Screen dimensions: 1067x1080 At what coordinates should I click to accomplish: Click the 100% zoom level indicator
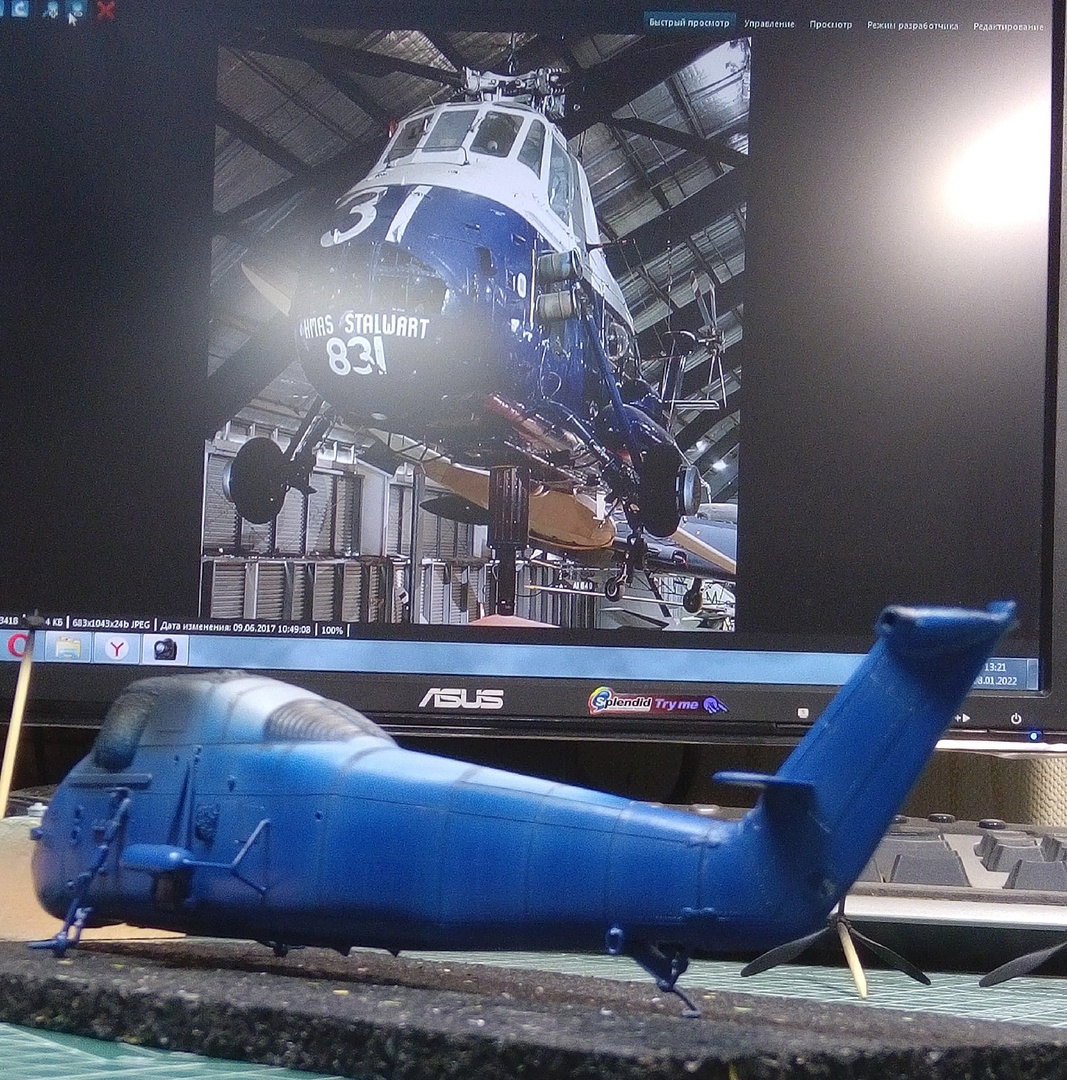click(x=332, y=630)
